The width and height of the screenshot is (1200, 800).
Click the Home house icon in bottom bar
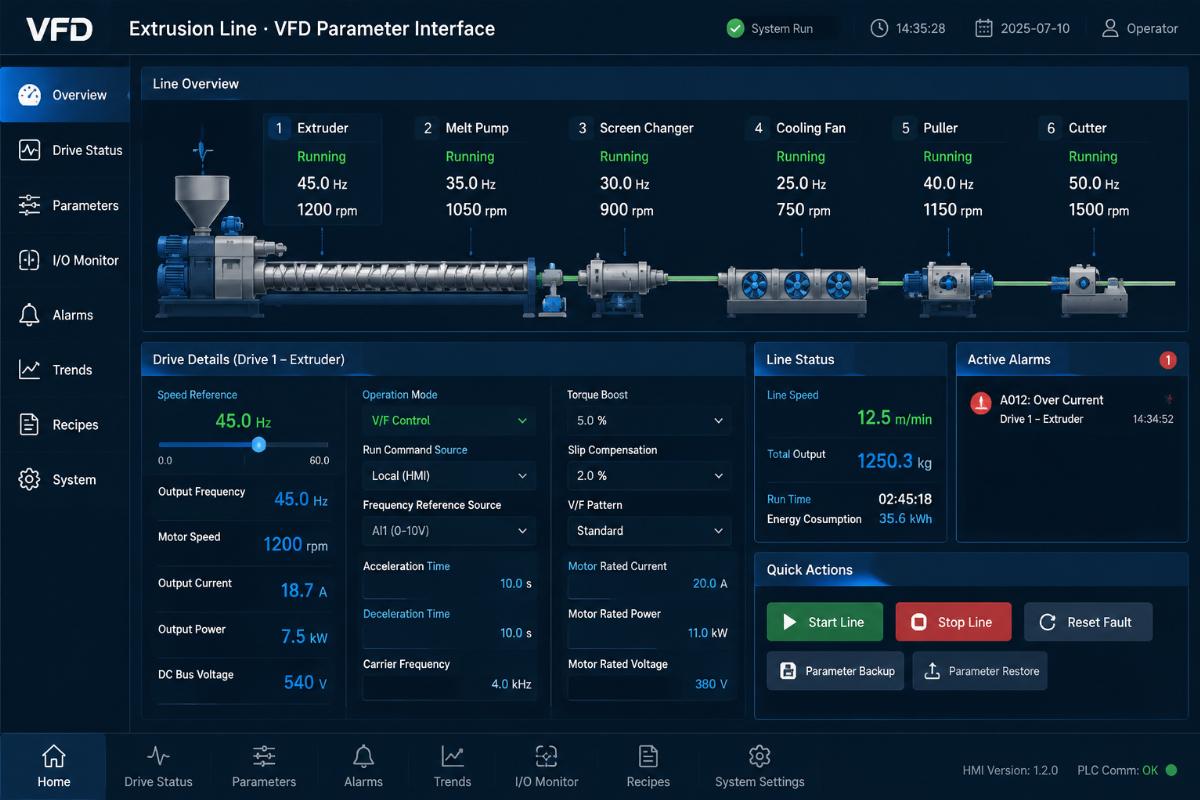pos(54,756)
